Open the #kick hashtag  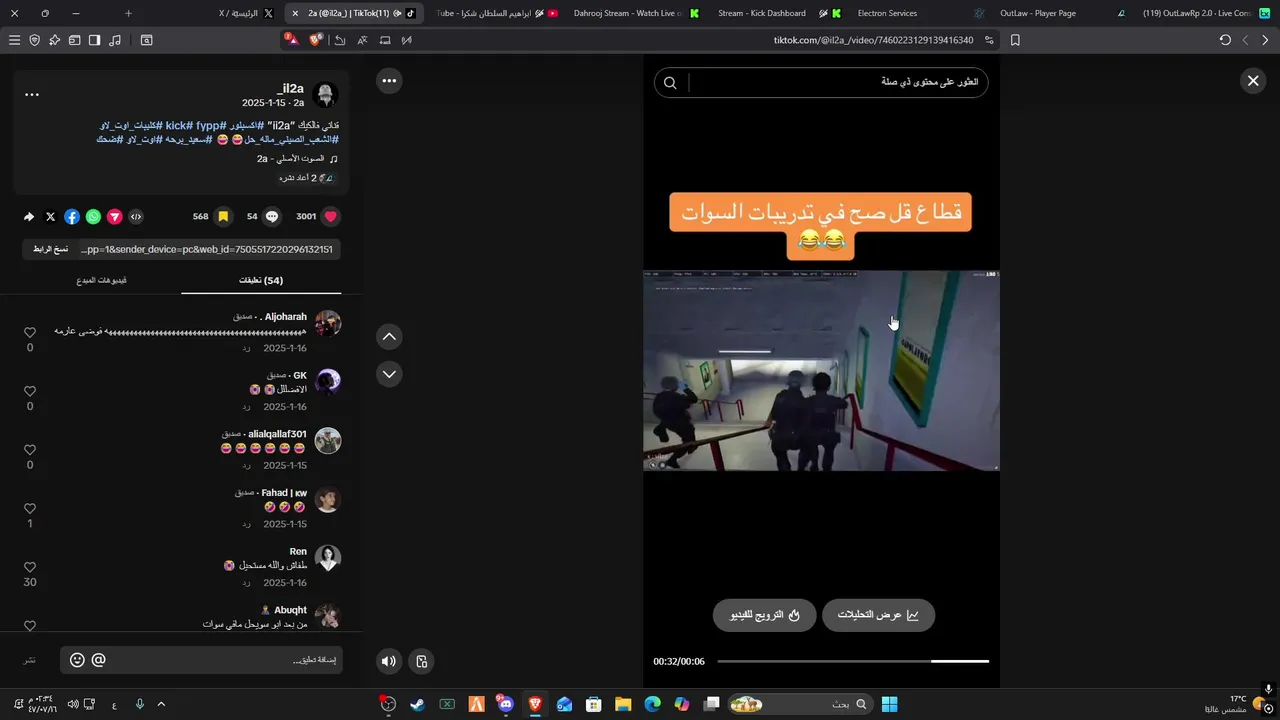(178, 125)
